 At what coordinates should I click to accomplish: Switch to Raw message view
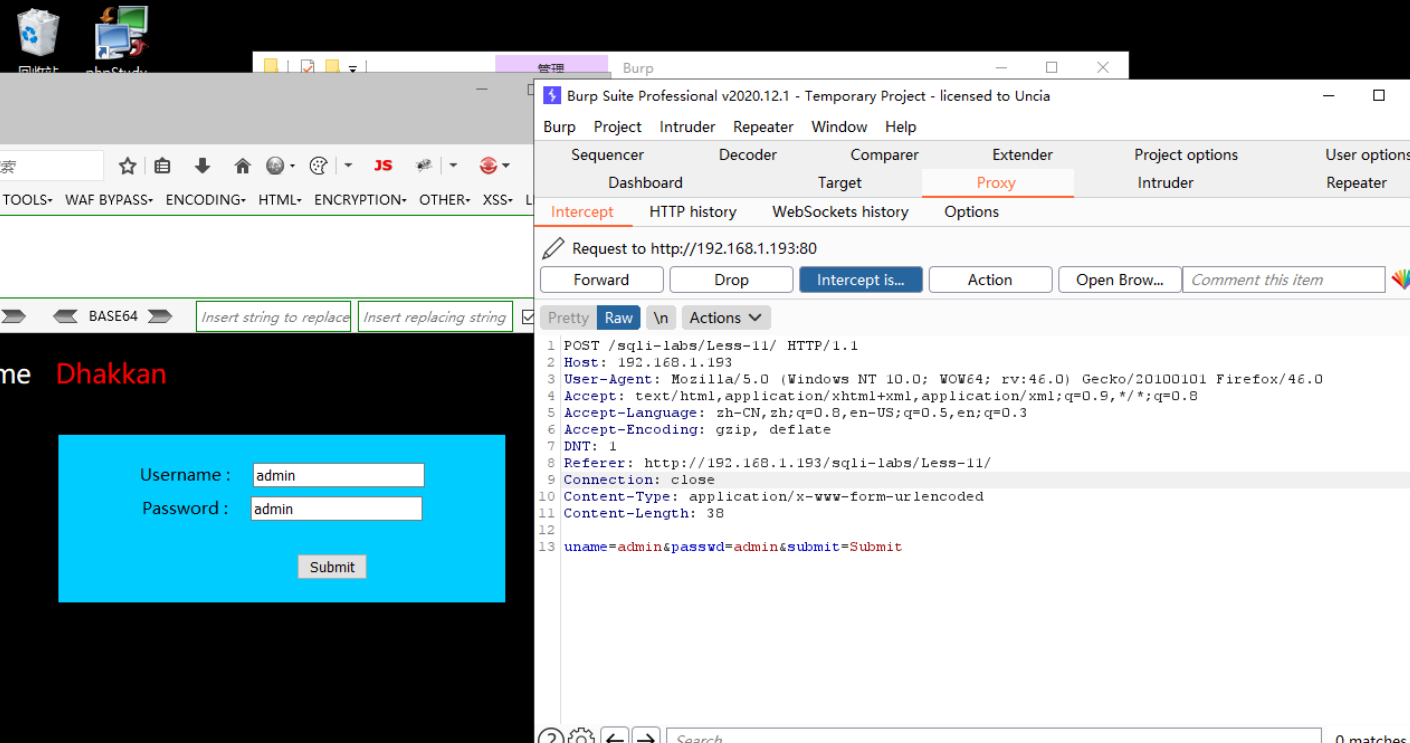point(619,318)
